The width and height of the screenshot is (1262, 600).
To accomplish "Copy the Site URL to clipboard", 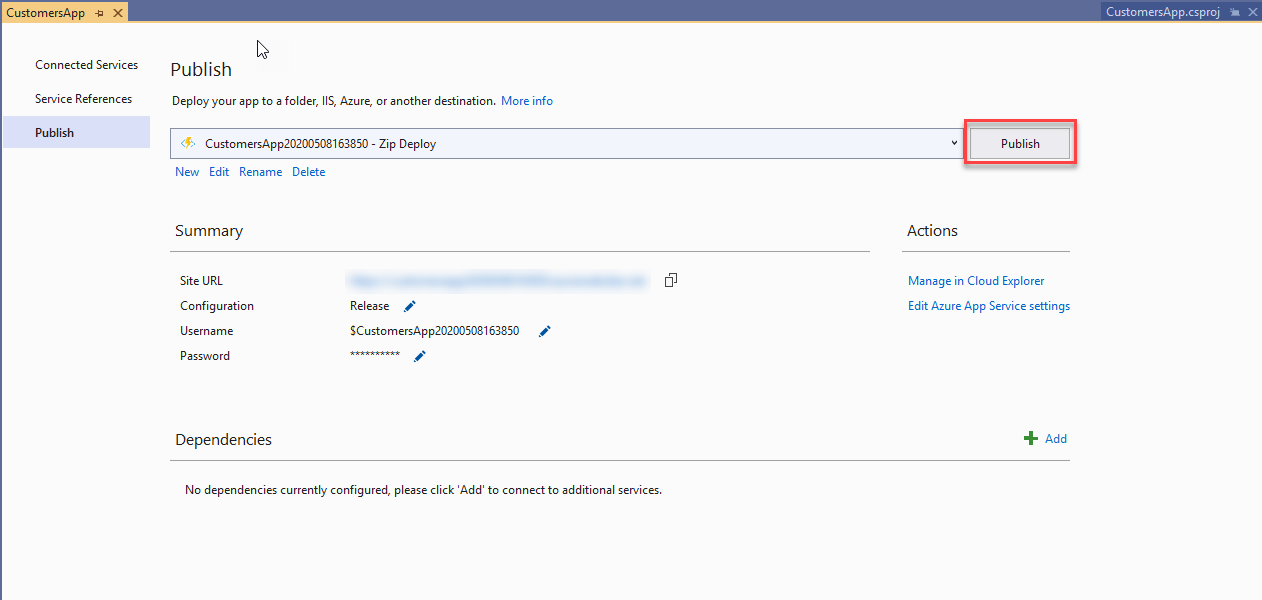I will 671,281.
